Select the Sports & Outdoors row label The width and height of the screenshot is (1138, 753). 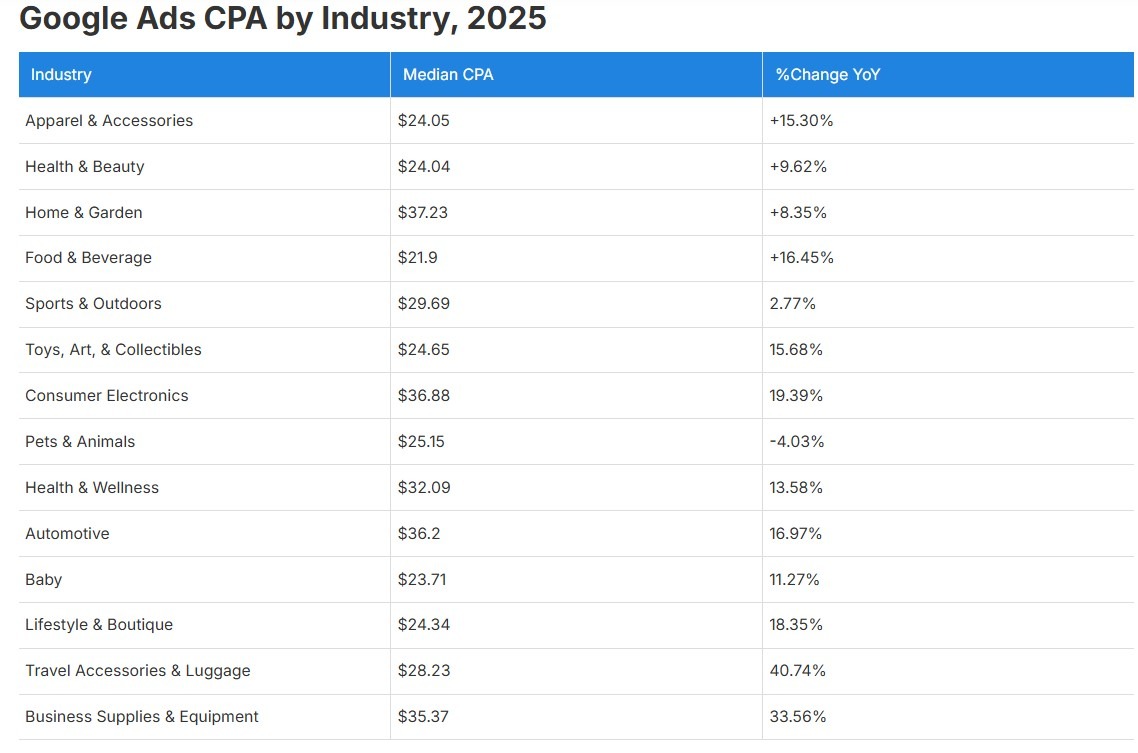coord(93,304)
